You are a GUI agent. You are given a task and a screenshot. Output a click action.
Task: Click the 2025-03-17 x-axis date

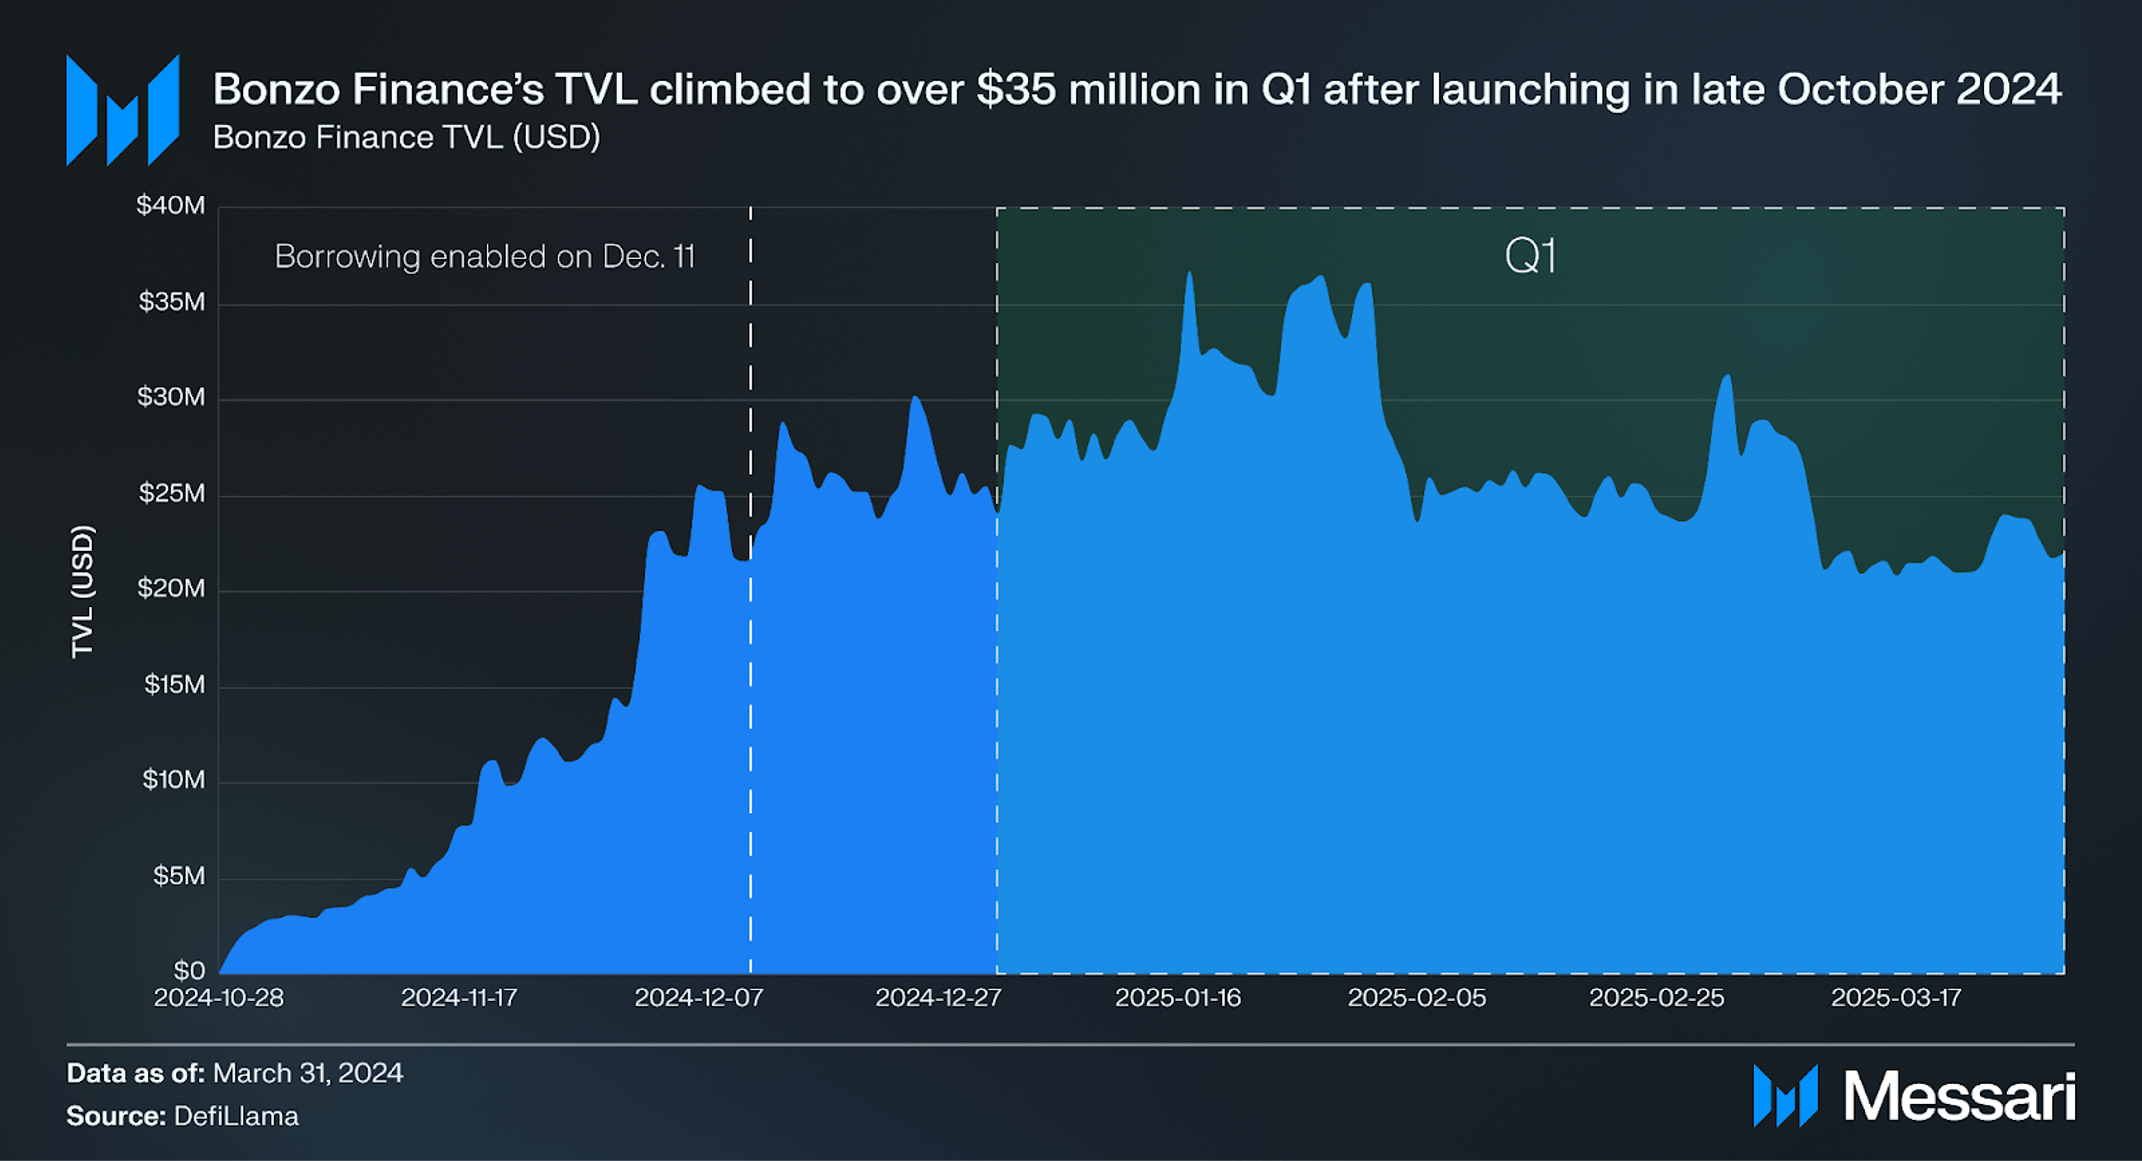[x=1896, y=998]
